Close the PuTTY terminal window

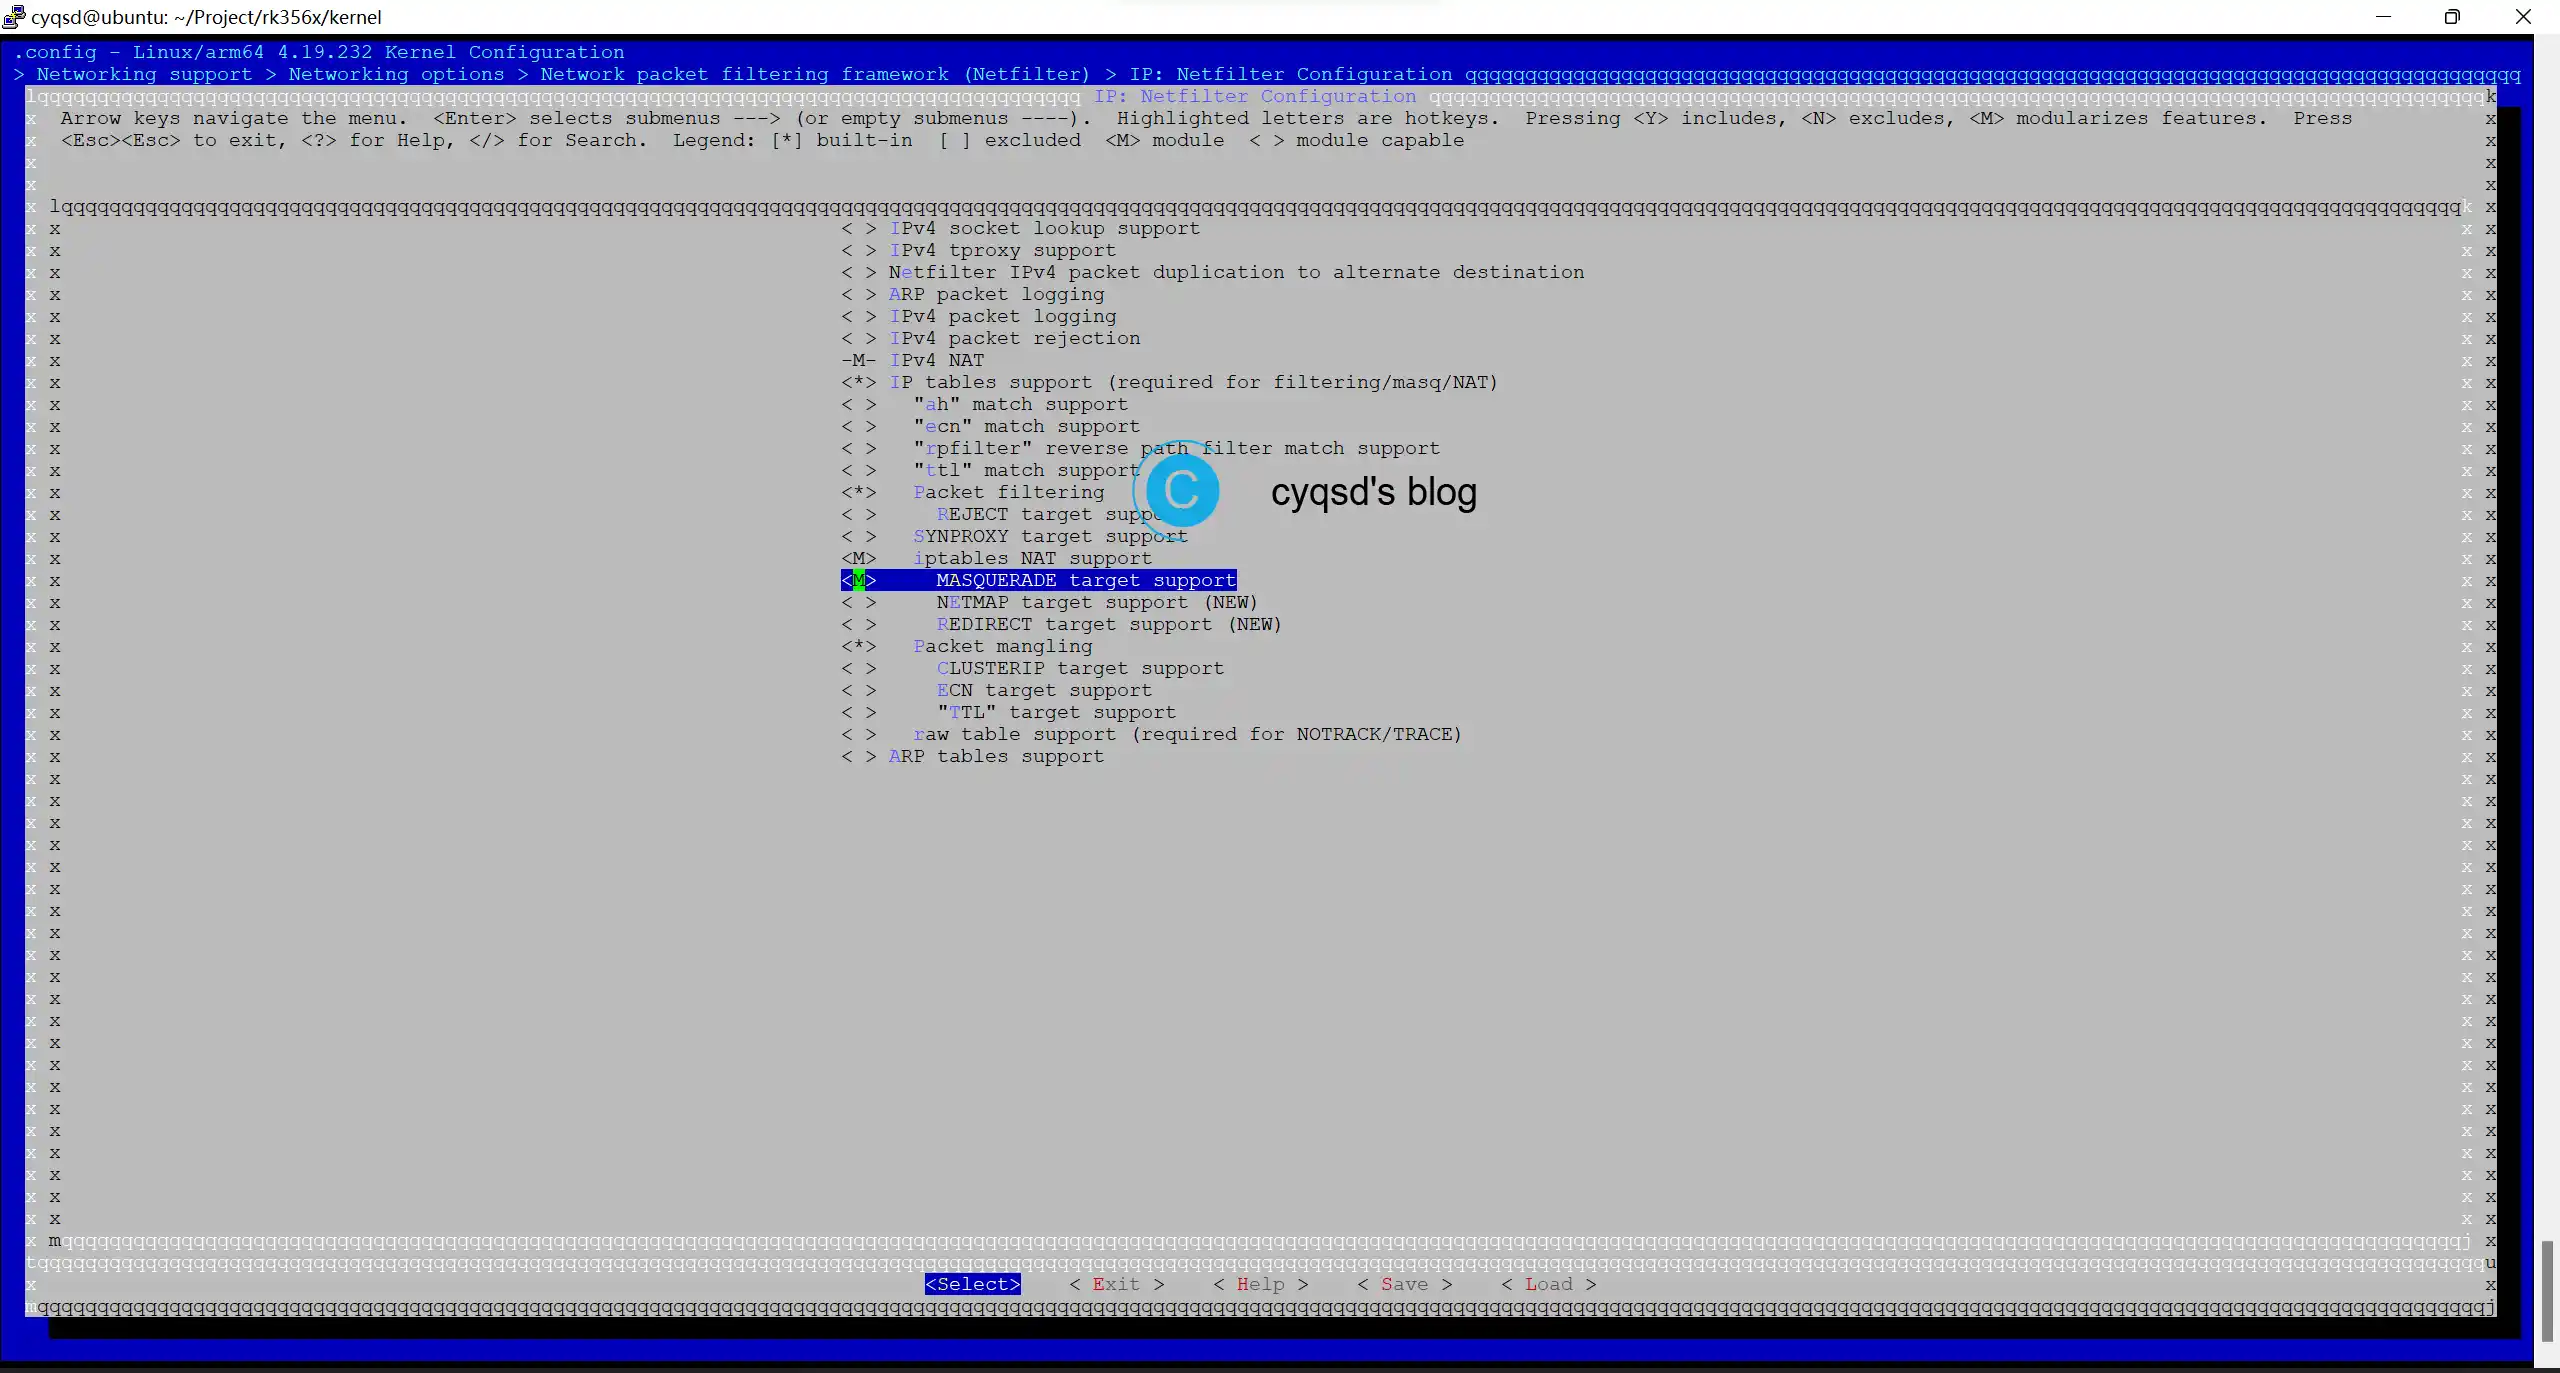tap(2523, 16)
